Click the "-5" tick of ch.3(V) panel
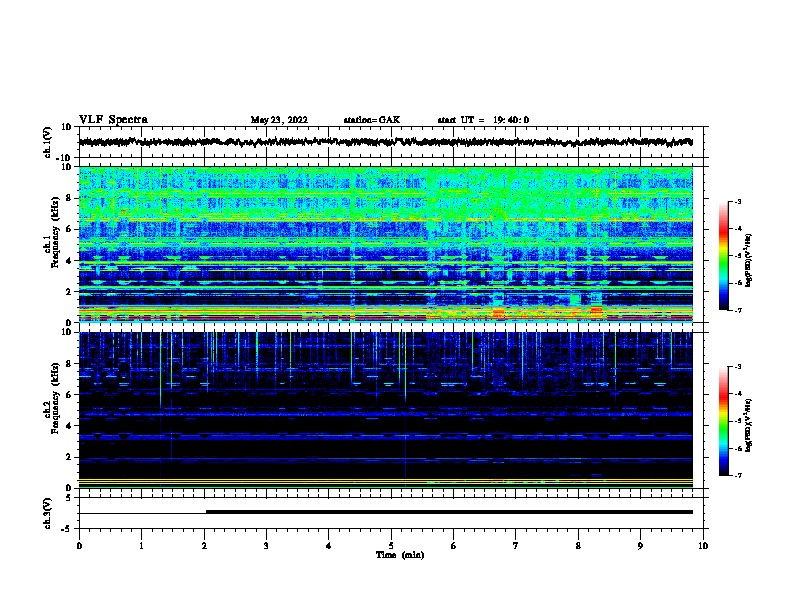 [x=67, y=529]
